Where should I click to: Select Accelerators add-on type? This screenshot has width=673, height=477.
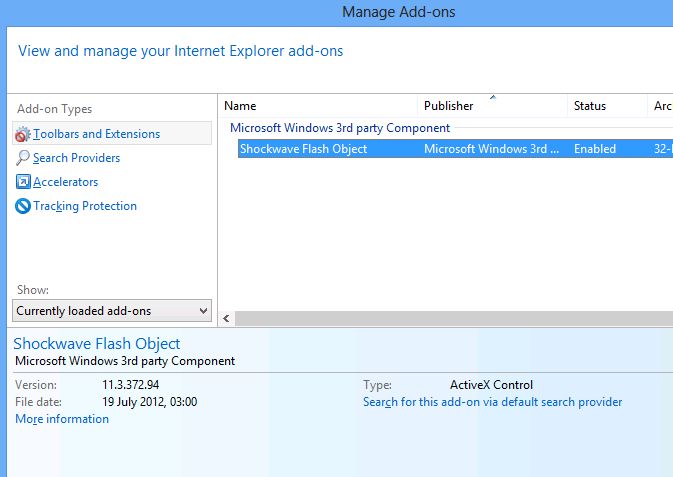(65, 182)
